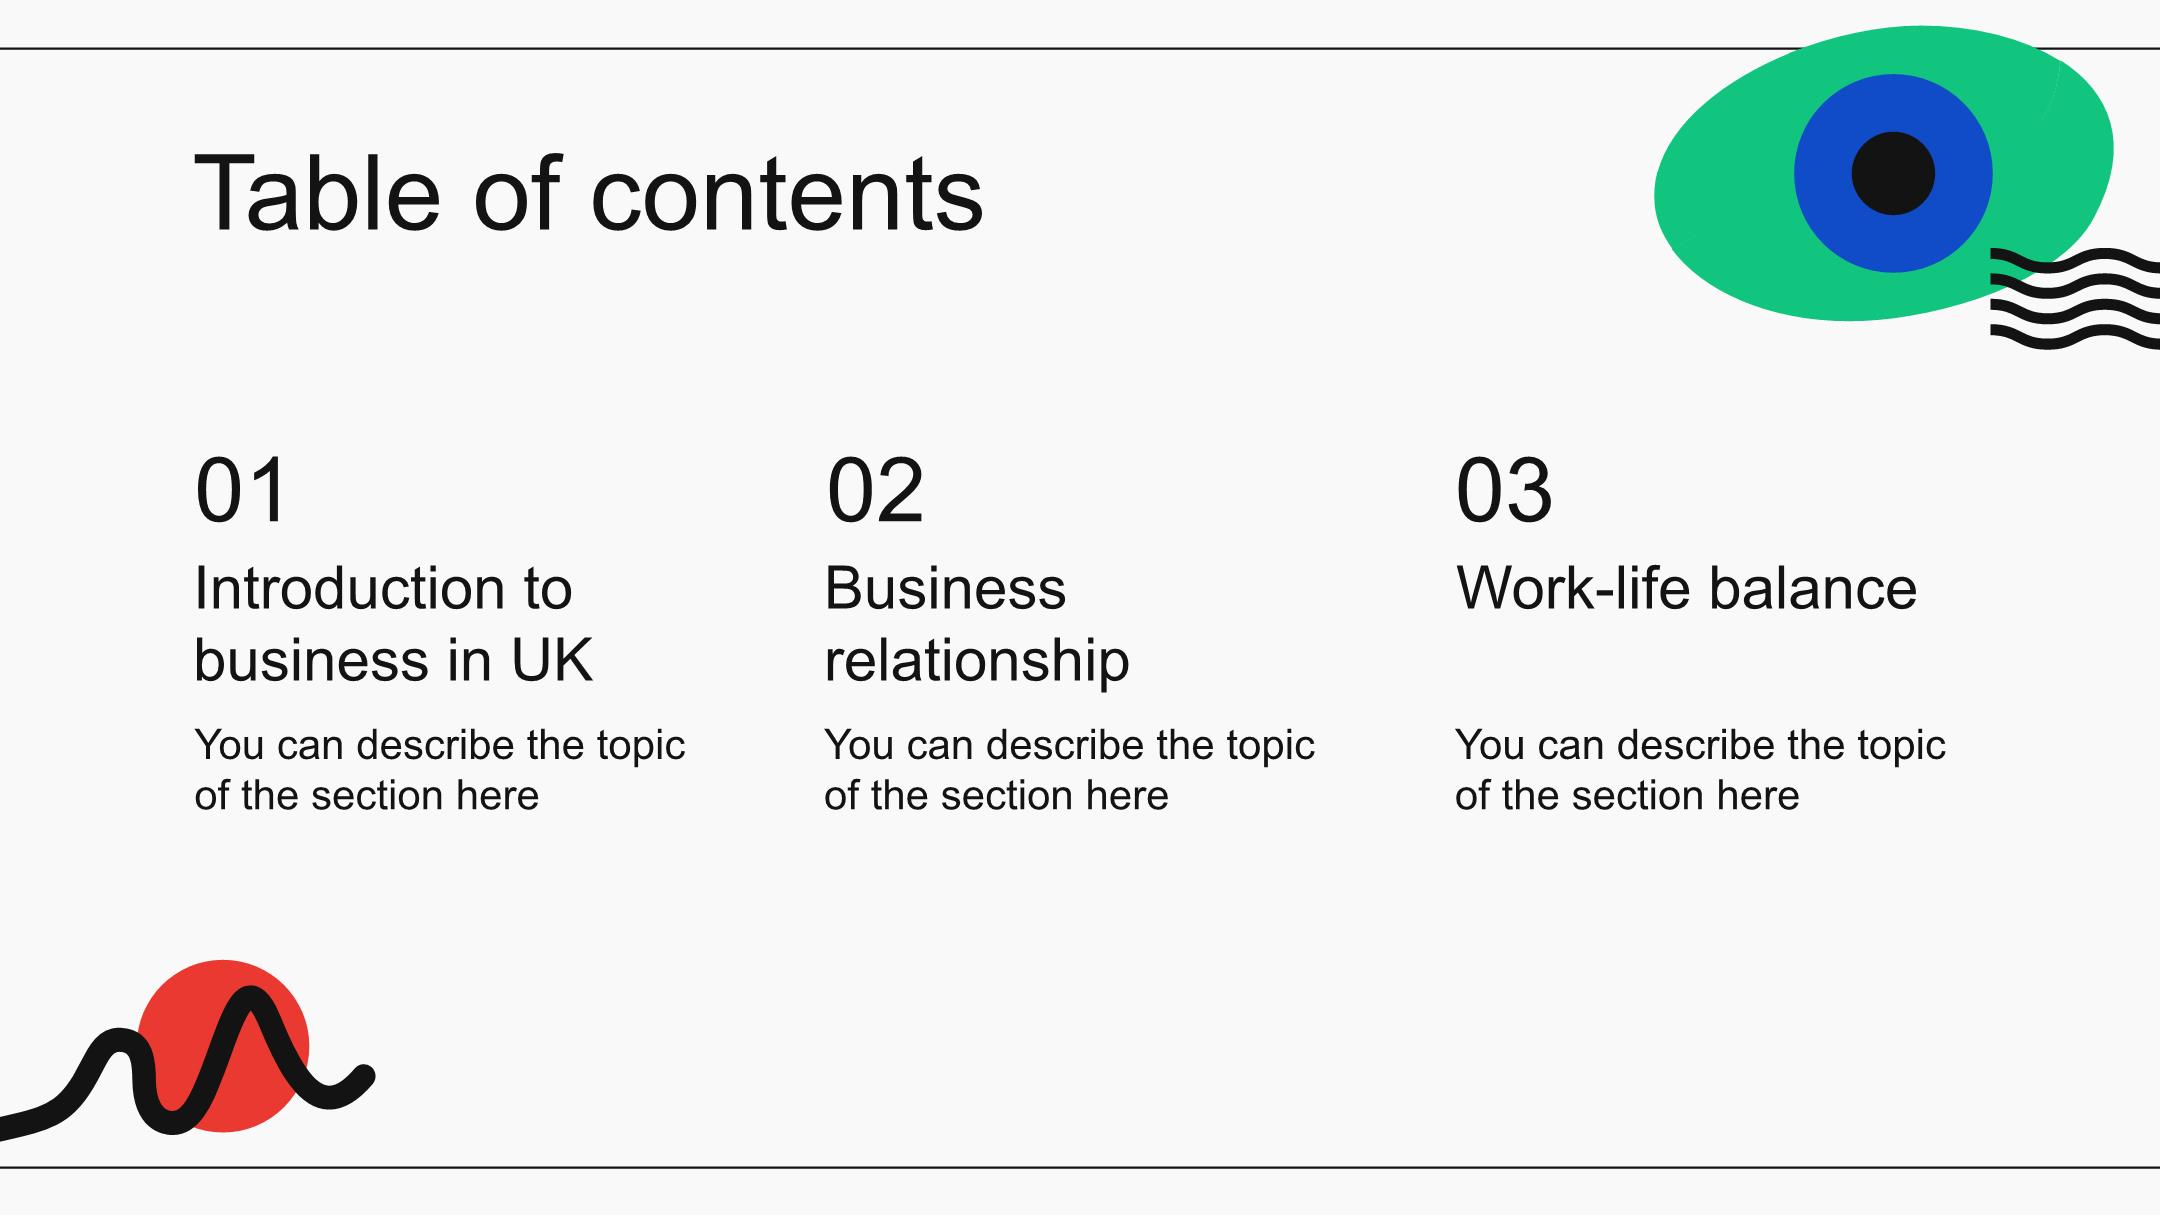Click the word 'UK' in first heading
The width and height of the screenshot is (2160, 1215).
pyautogui.click(x=552, y=660)
